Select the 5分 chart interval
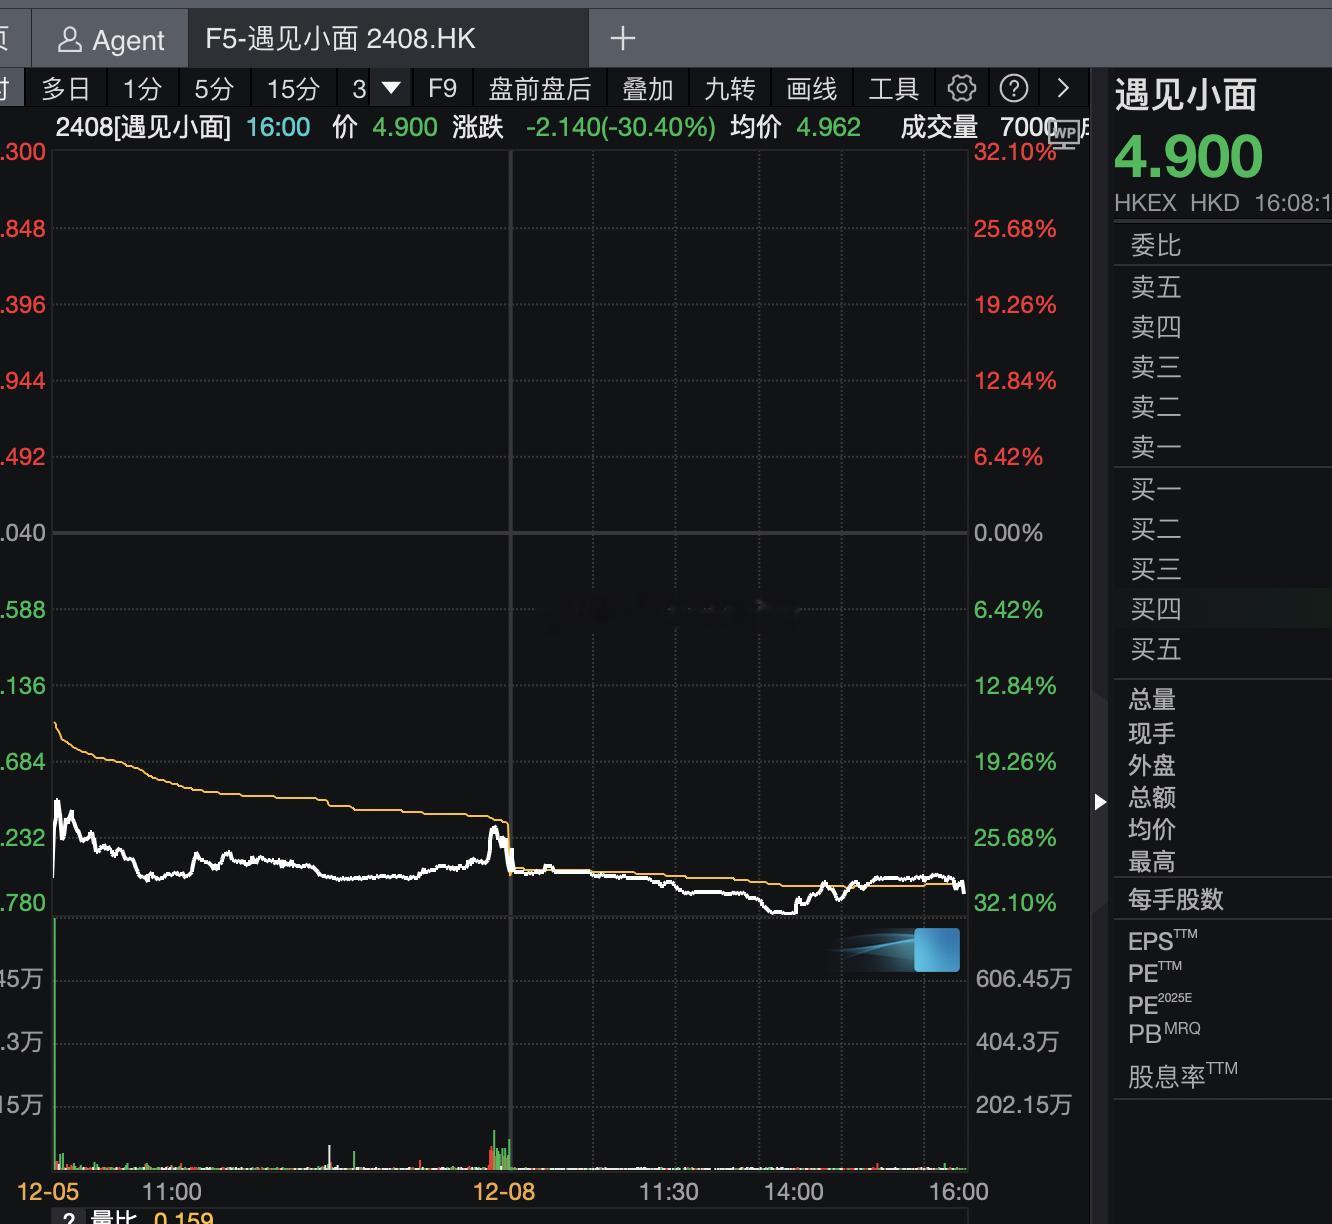Viewport: 1332px width, 1224px height. [213, 89]
